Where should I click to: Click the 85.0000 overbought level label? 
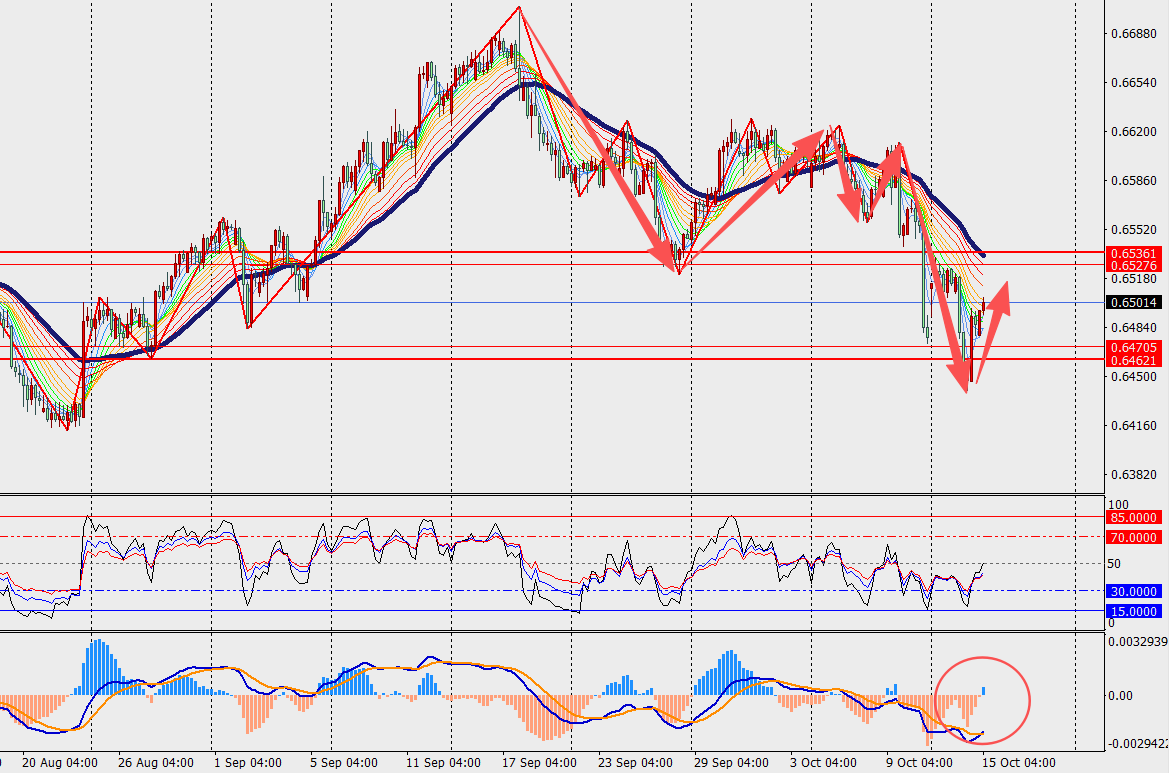pos(1134,517)
